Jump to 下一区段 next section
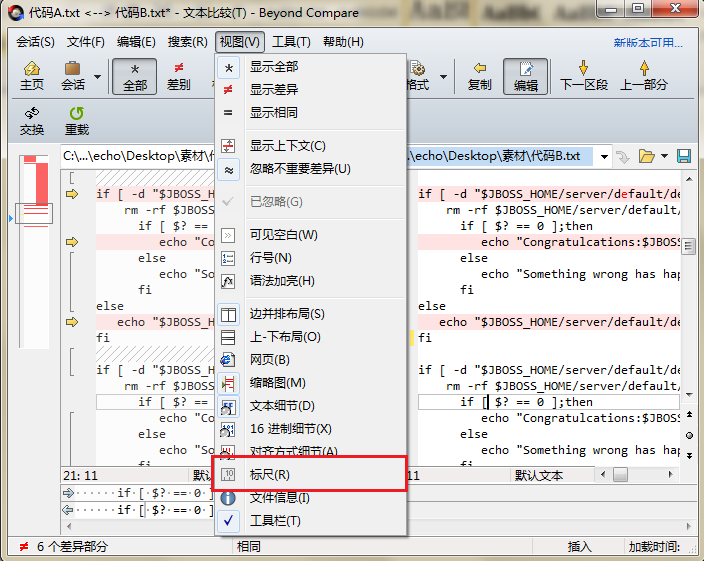Image resolution: width=704 pixels, height=561 pixels. (583, 76)
